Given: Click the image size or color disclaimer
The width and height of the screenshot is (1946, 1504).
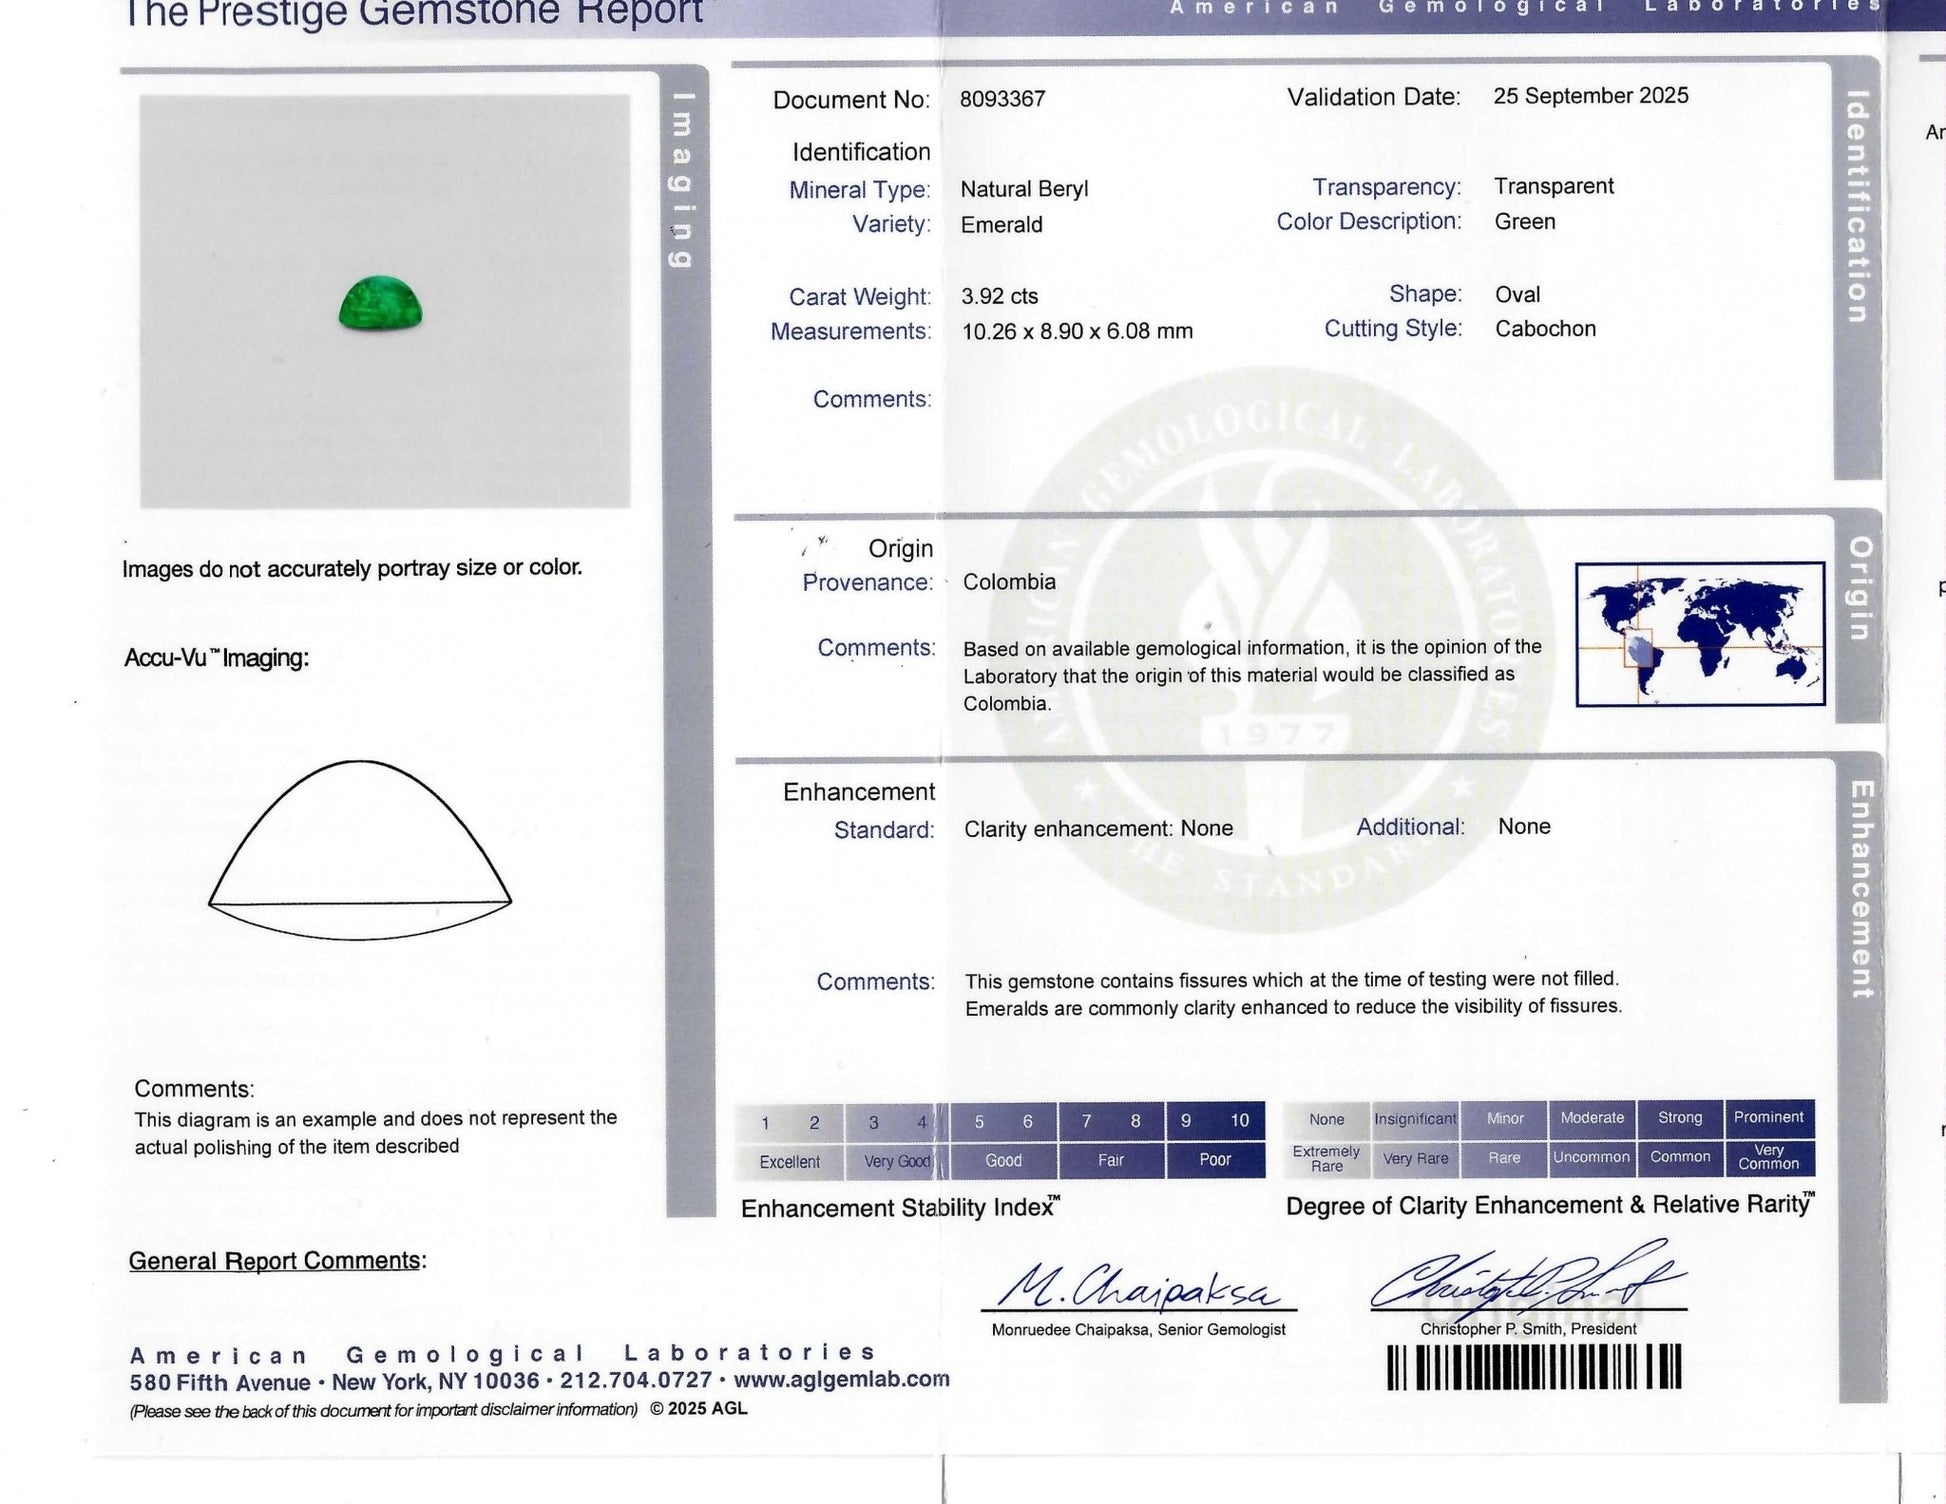Looking at the screenshot, I should (x=352, y=568).
